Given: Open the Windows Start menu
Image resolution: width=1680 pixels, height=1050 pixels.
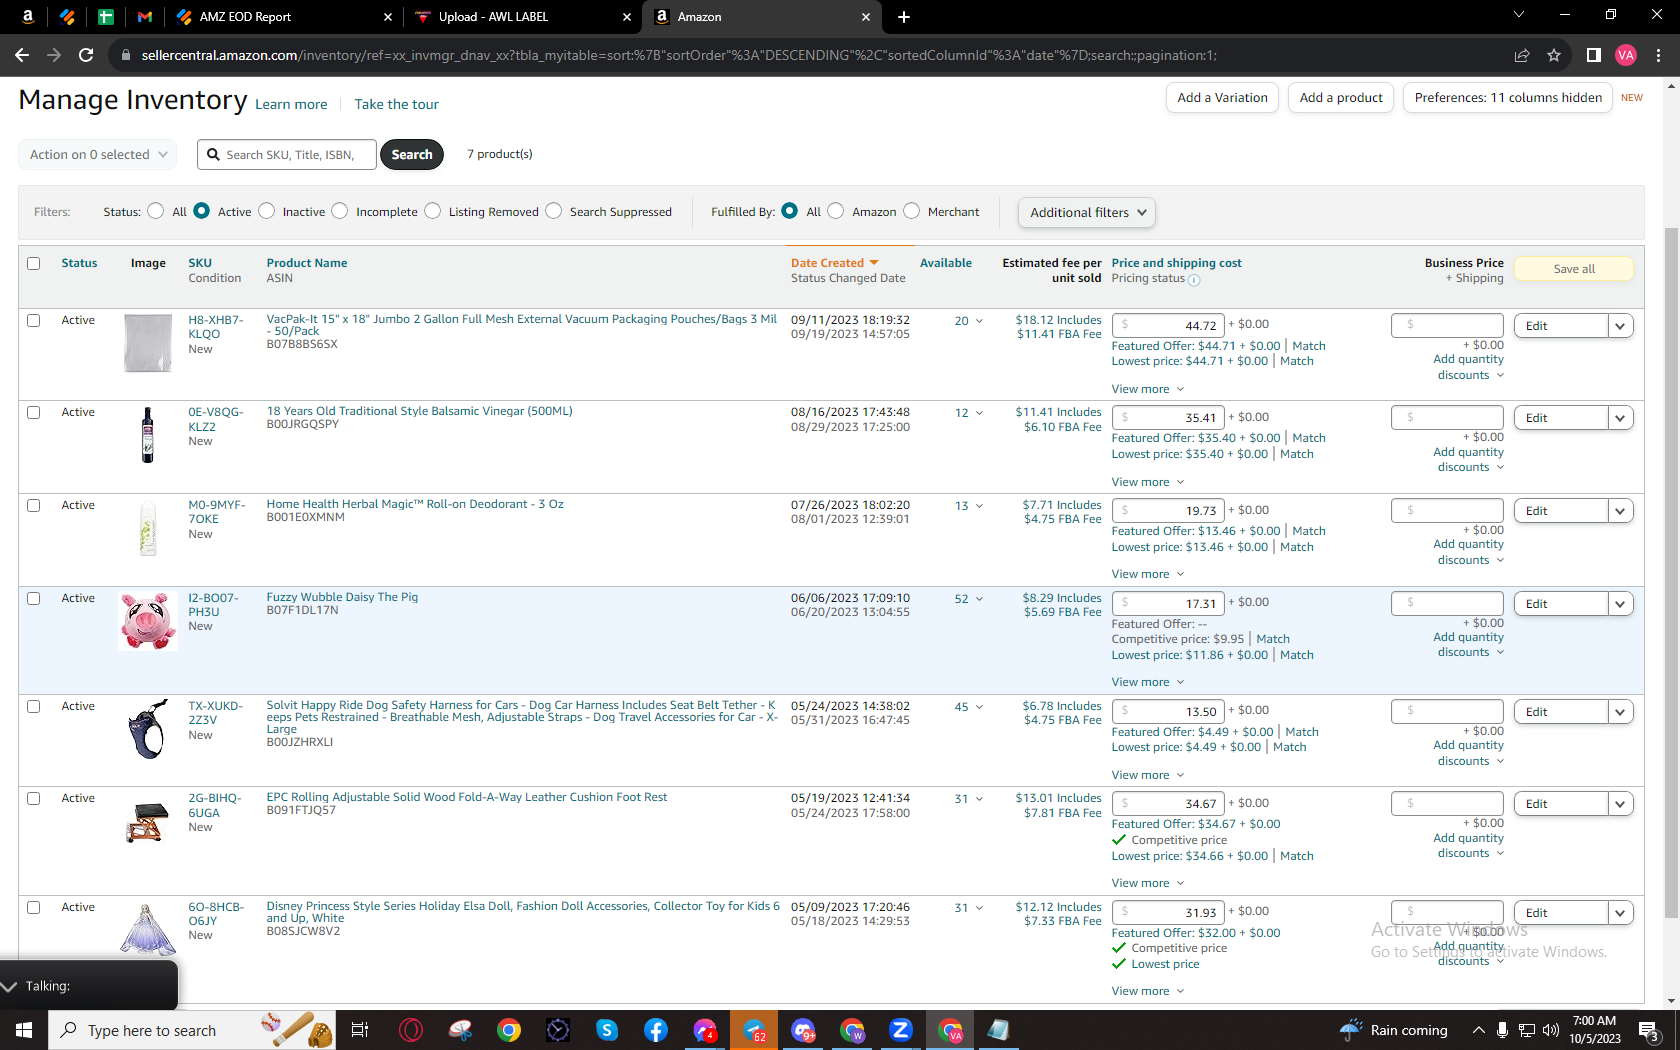Looking at the screenshot, I should [24, 1030].
